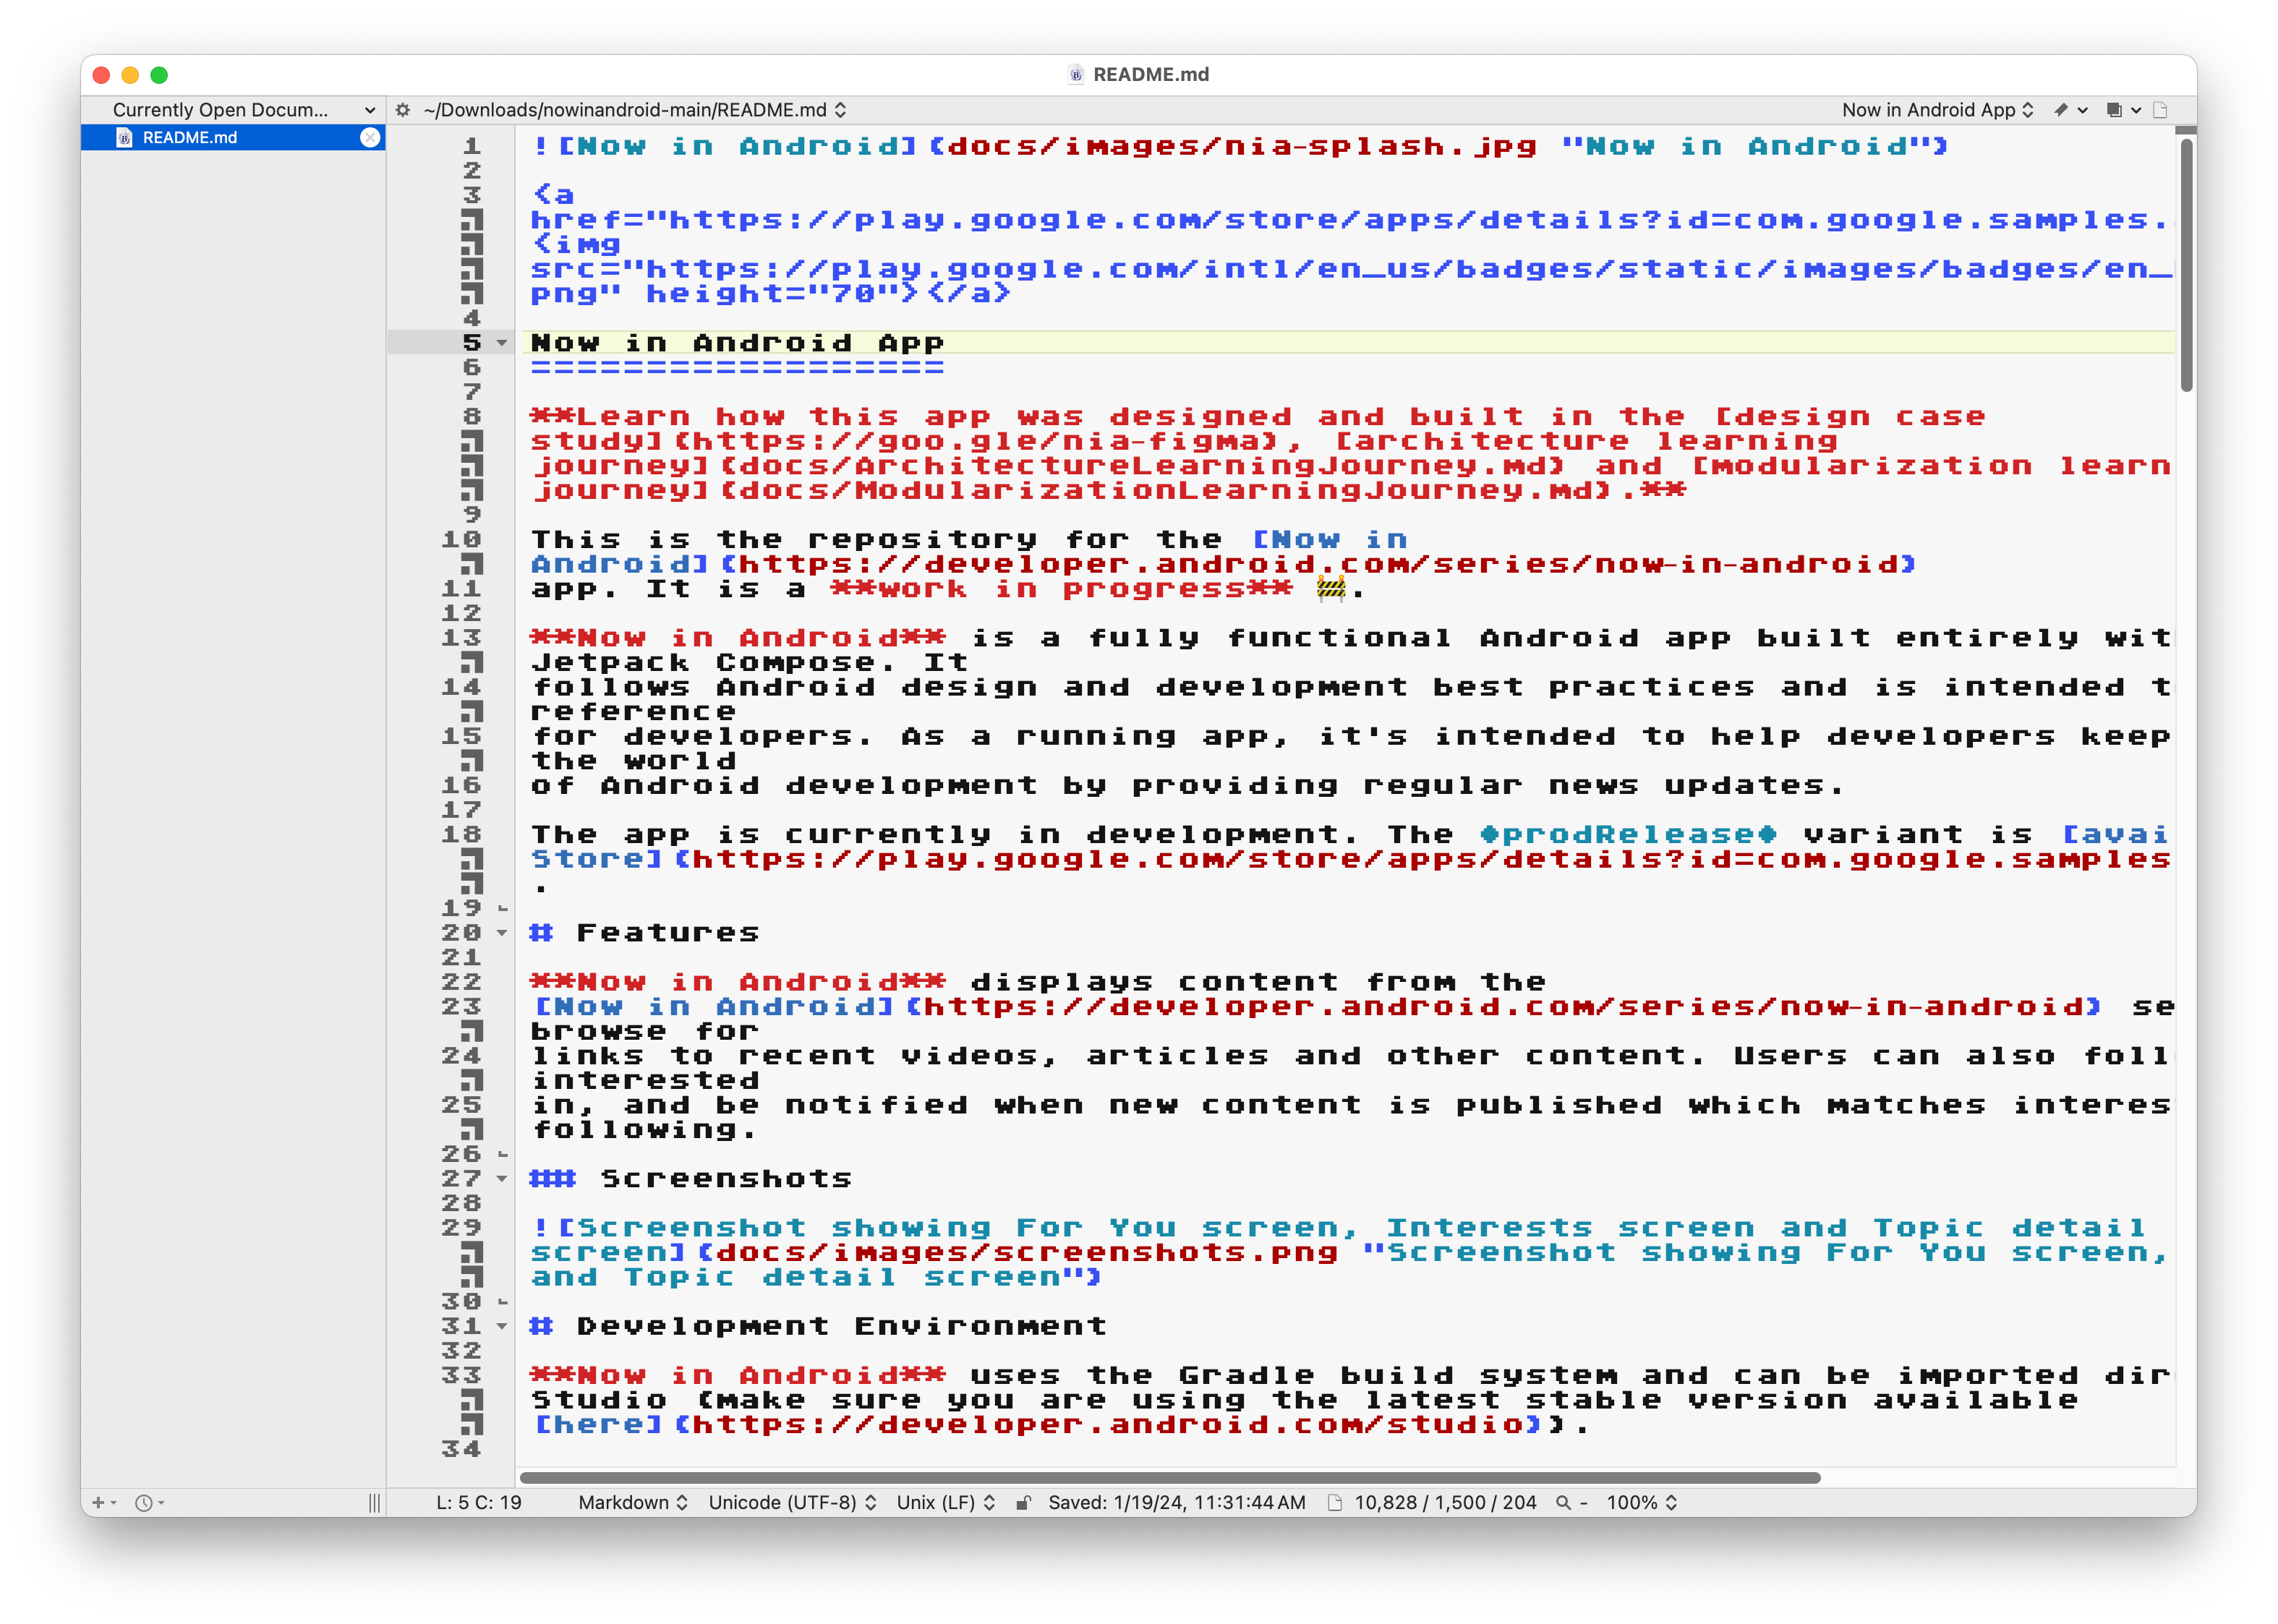Image resolution: width=2278 pixels, height=1624 pixels.
Task: Click the plus add-document icon in sidebar footer
Action: pyautogui.click(x=98, y=1502)
